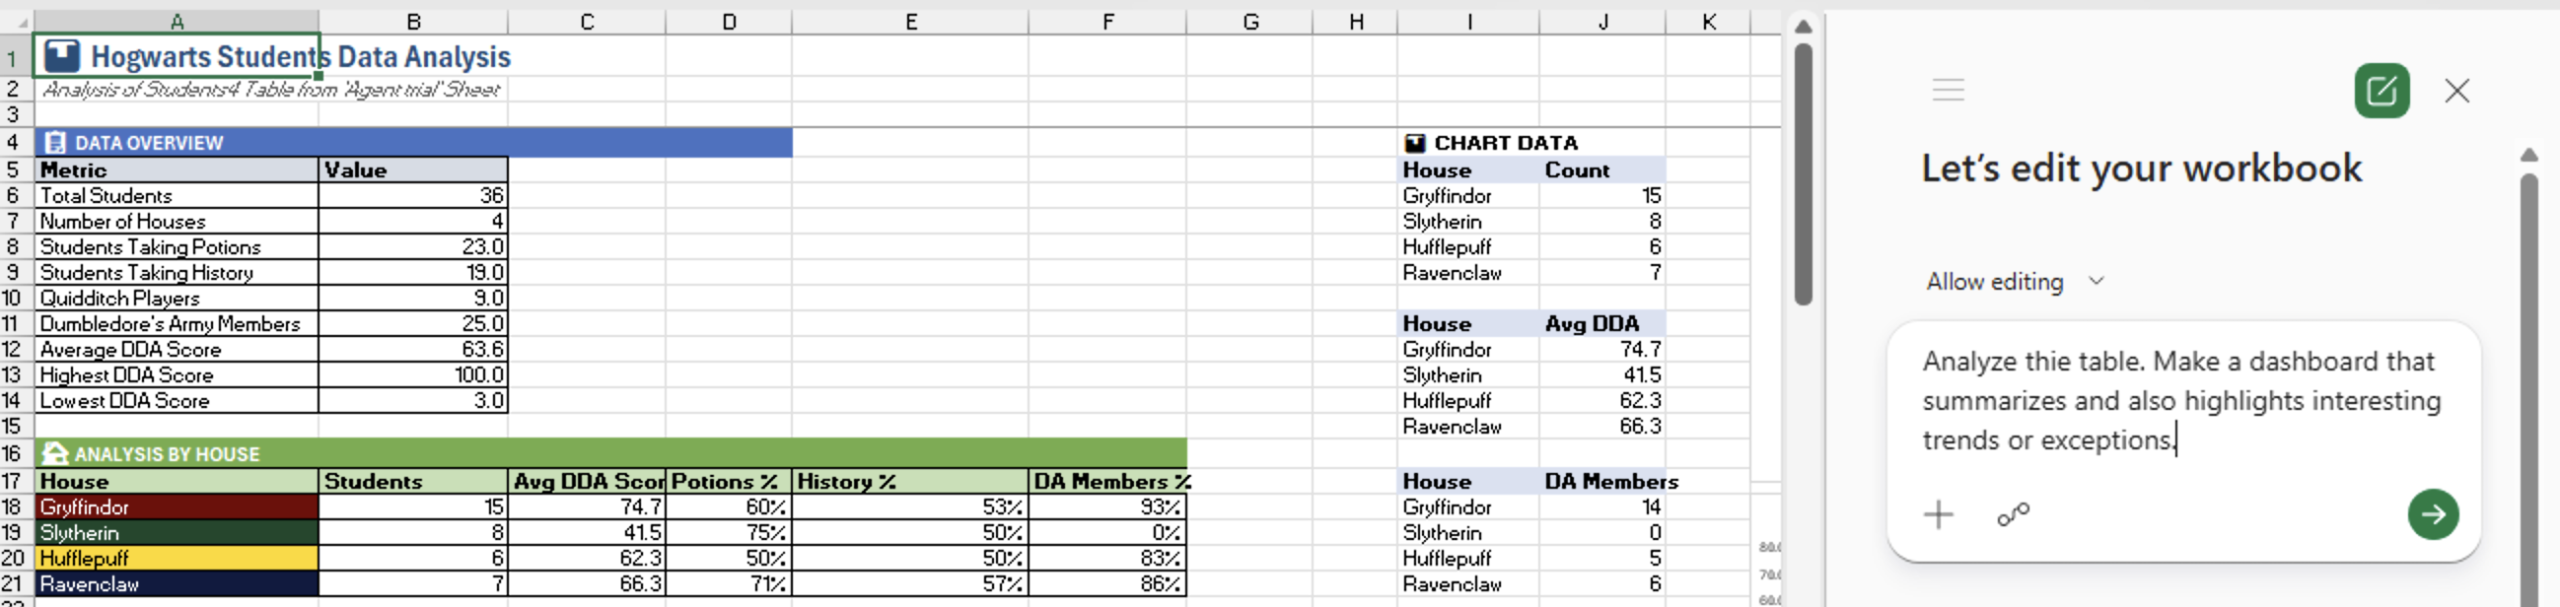The width and height of the screenshot is (2560, 607).
Task: Select the Hogwarts Students Data Analysis title cell
Action: tap(177, 56)
